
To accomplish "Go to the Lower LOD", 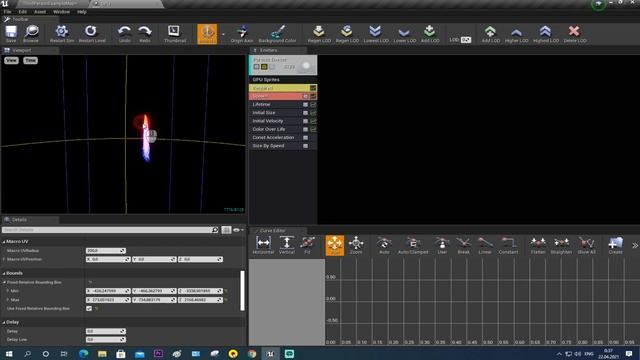I will pos(404,33).
